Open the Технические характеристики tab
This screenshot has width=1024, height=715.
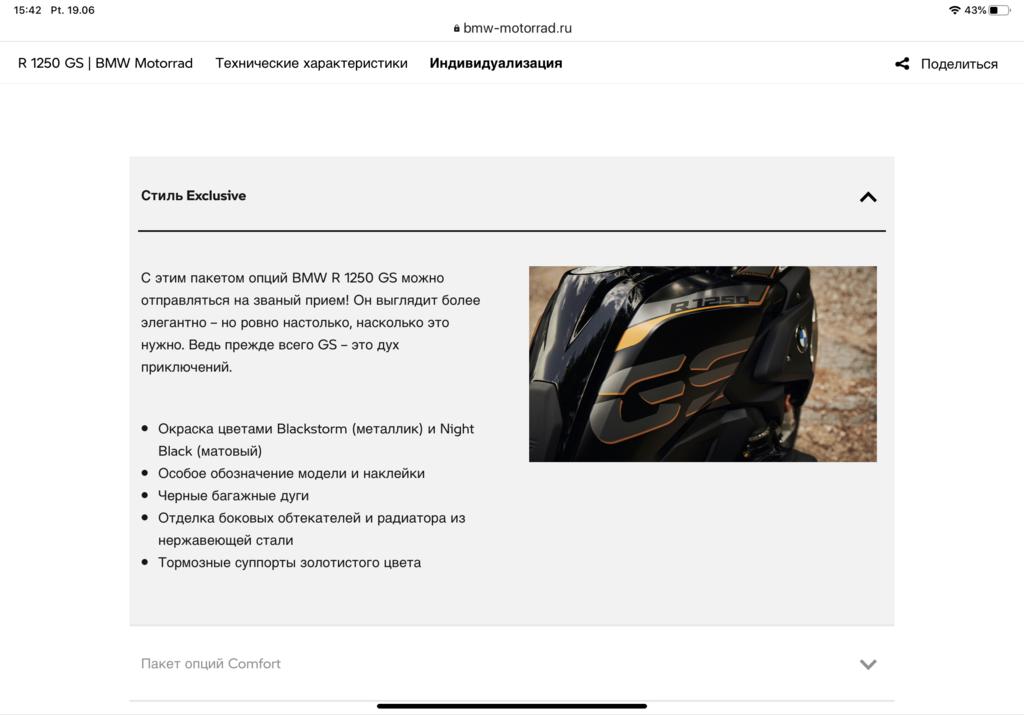coord(311,63)
